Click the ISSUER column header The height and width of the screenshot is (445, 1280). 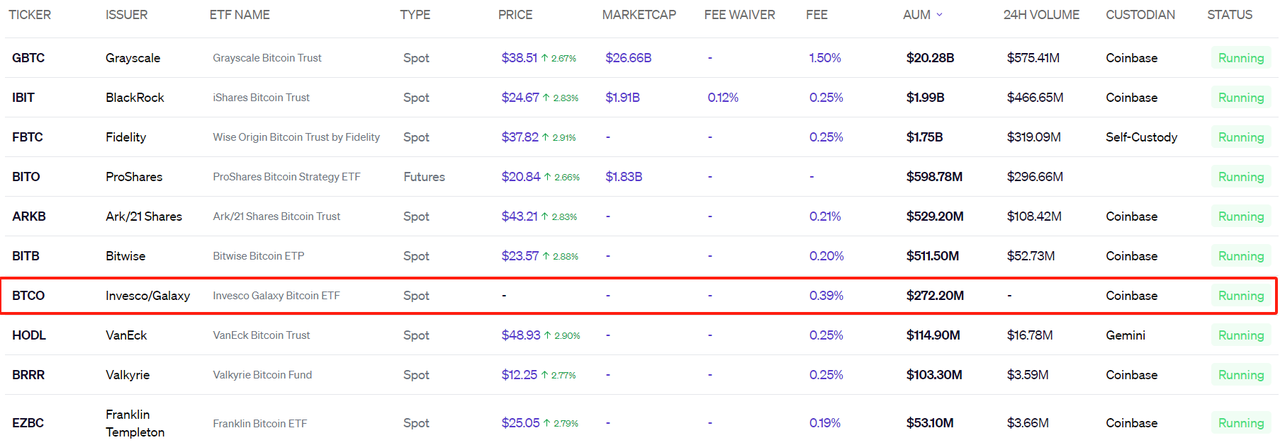click(x=127, y=15)
